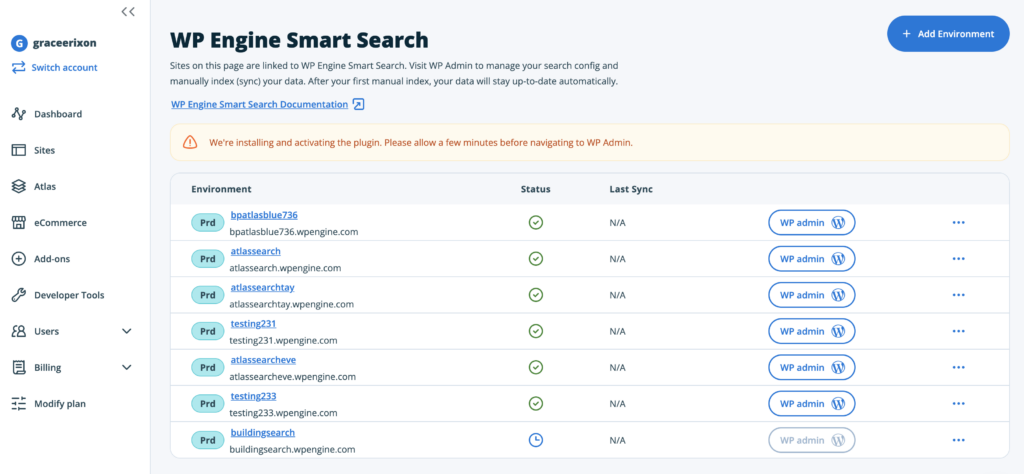The width and height of the screenshot is (1024, 474).
Task: Click the graceerixon avatar icon
Action: click(x=18, y=43)
